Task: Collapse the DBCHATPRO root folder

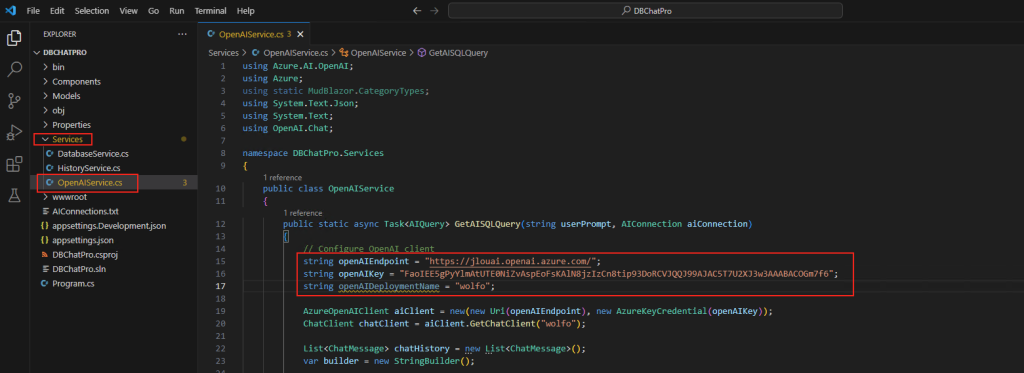Action: [114, 52]
